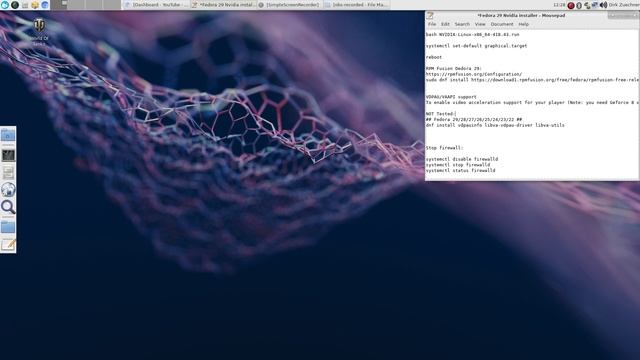
Task: Click the 'VDPAU/VAAPI support' line
Action: click(x=451, y=97)
